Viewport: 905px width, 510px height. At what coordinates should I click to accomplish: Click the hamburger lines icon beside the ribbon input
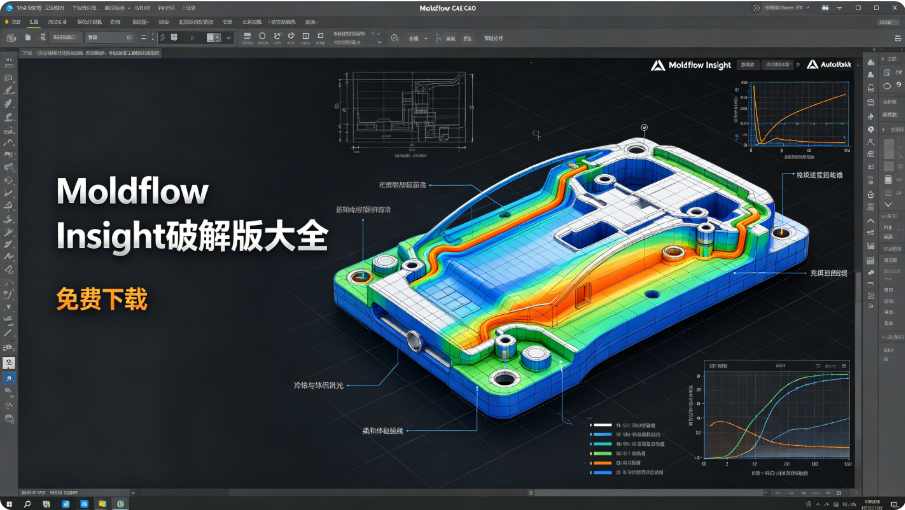(x=144, y=38)
